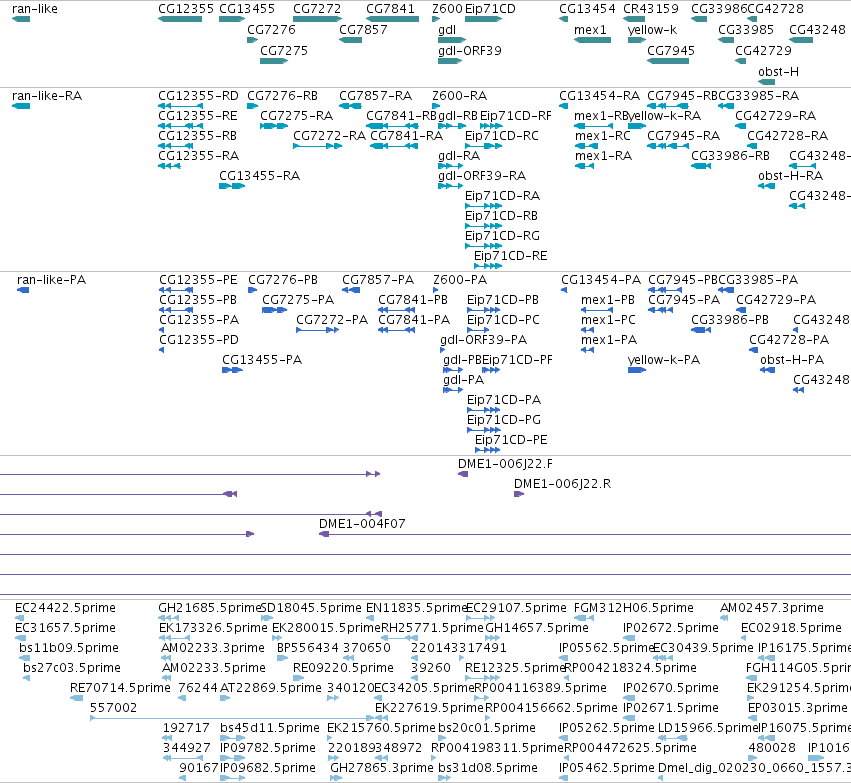Select the CG7841 gene label
Viewport: 851px width, 783px height.
[390, 9]
